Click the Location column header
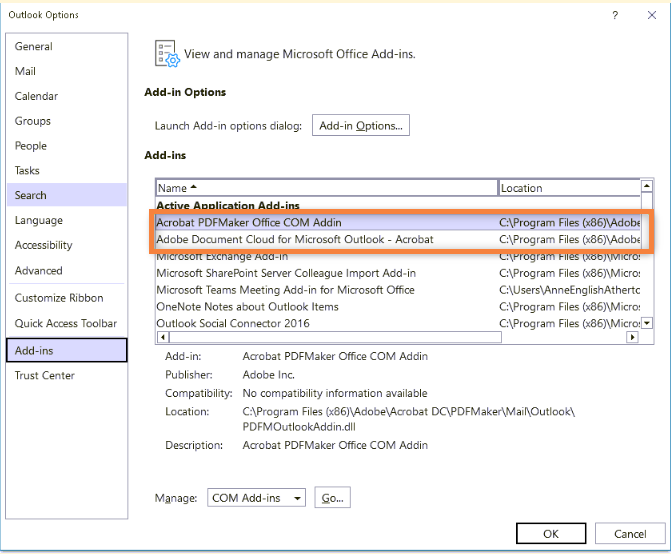This screenshot has height=554, width=671. (569, 188)
